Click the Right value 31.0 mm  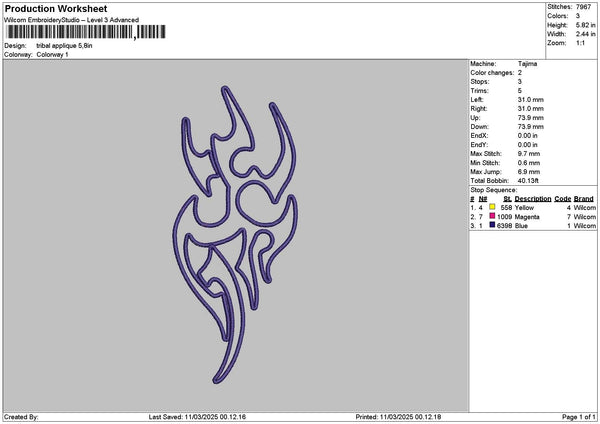tap(530, 109)
